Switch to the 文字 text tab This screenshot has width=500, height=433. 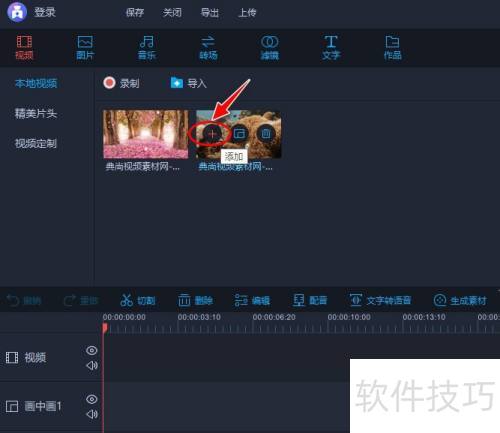point(331,47)
